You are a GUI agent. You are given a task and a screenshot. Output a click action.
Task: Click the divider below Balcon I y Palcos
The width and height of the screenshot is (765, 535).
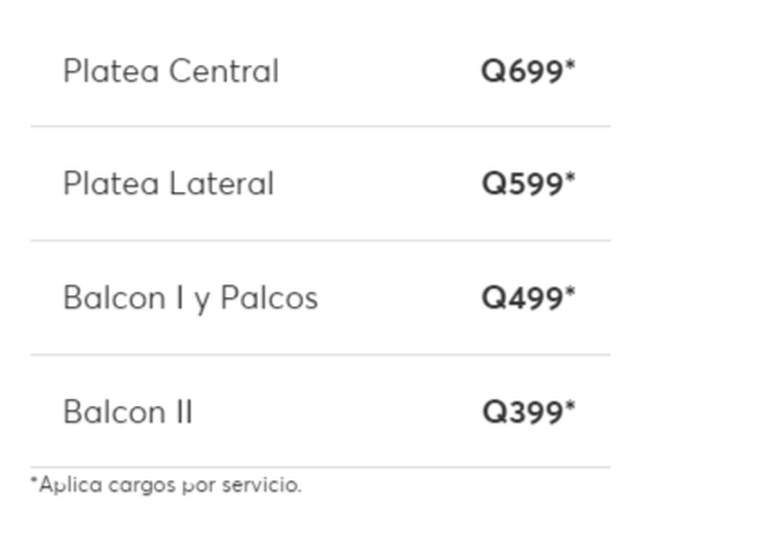[x=321, y=355]
